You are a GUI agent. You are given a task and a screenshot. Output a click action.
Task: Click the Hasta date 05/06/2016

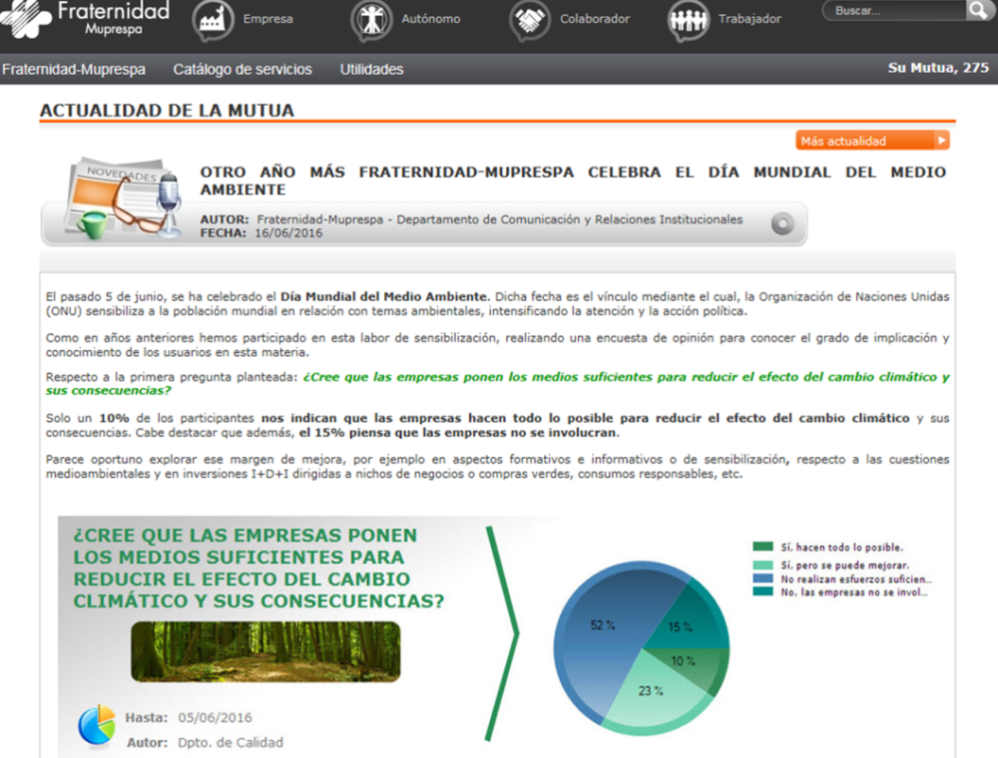tap(215, 718)
